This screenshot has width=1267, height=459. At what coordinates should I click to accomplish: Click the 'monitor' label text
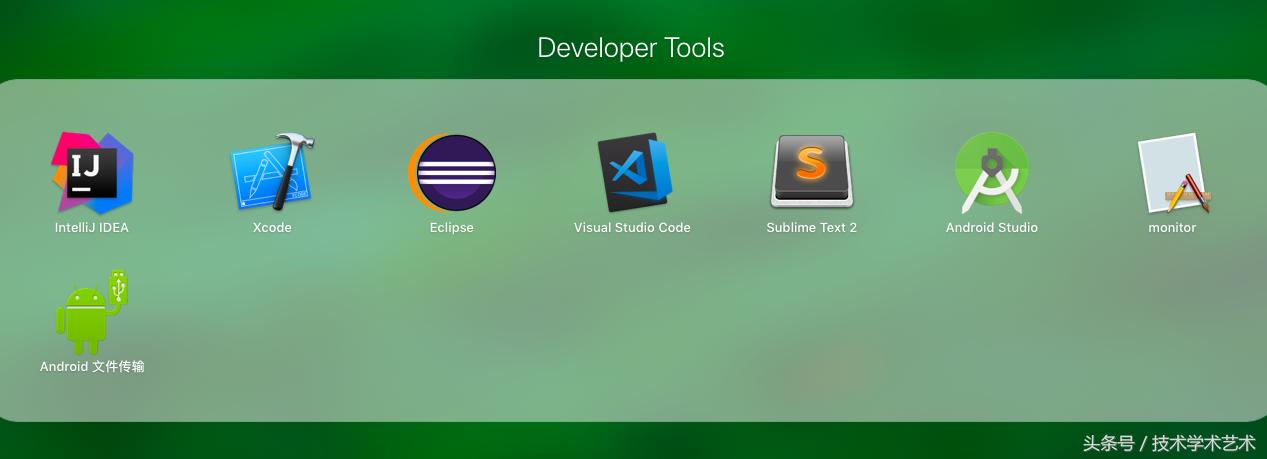click(x=1172, y=228)
